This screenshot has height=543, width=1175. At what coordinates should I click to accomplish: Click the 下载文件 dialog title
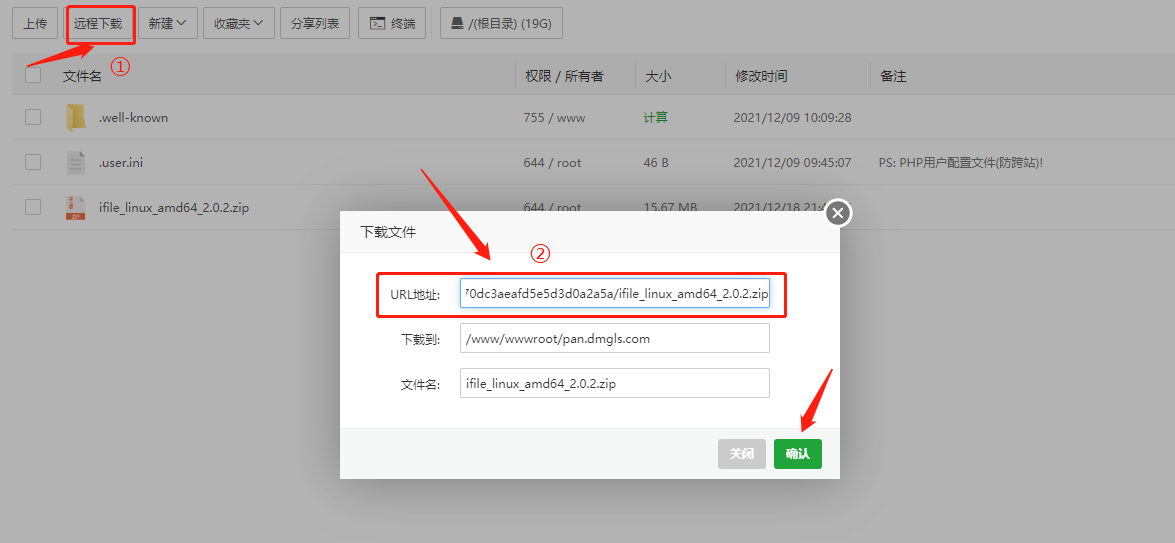pyautogui.click(x=388, y=232)
